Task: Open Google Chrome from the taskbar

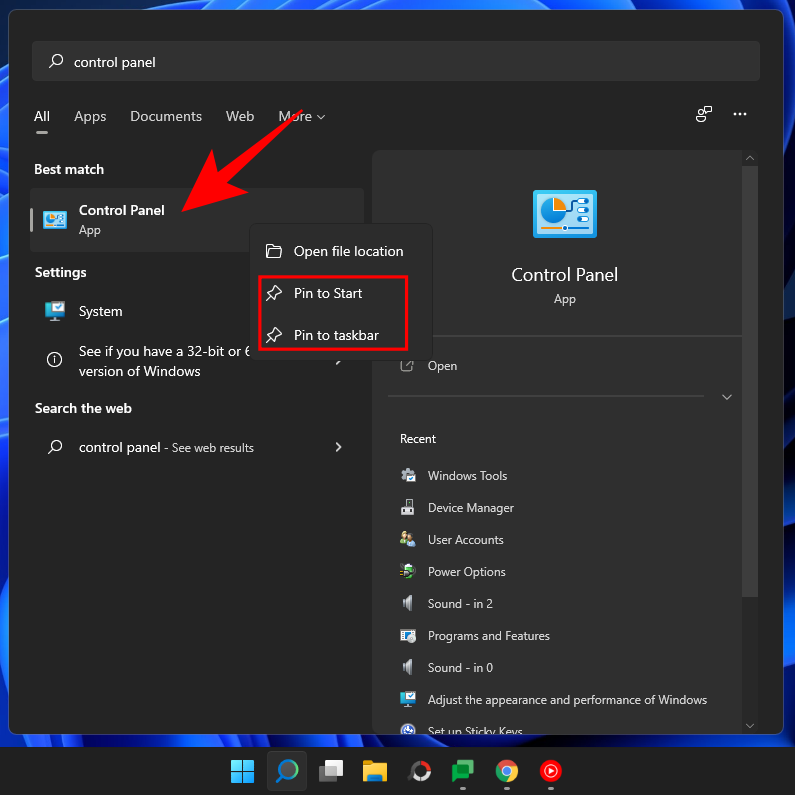Action: point(507,771)
